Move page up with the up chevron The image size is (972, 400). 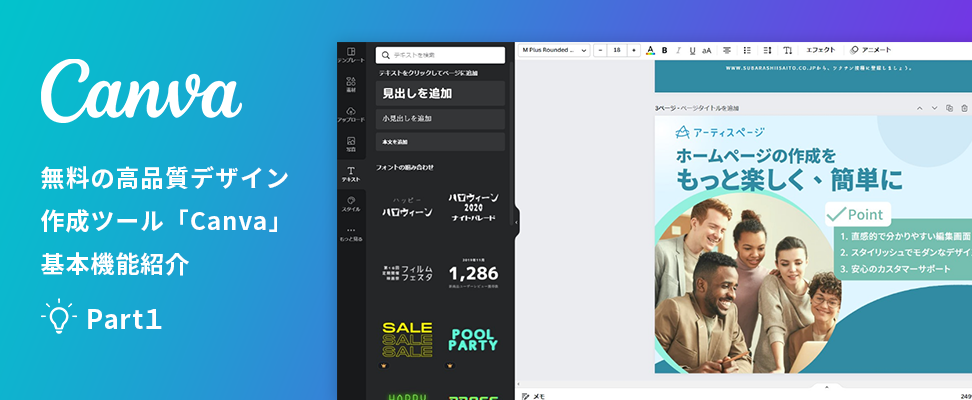[x=919, y=109]
